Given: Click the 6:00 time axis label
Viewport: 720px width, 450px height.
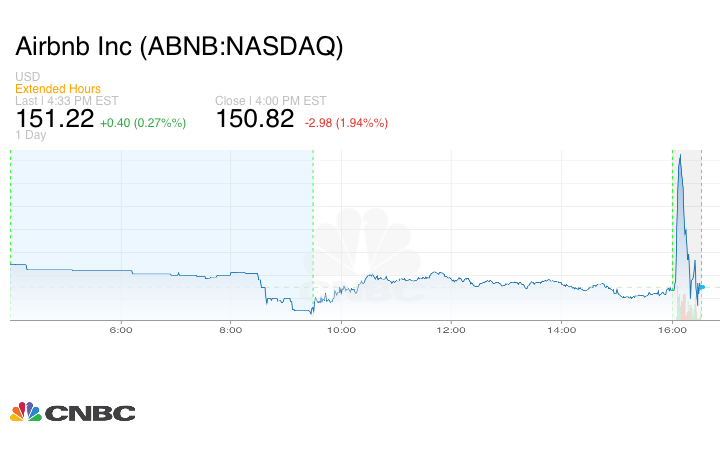Looking at the screenshot, I should pos(121,328).
